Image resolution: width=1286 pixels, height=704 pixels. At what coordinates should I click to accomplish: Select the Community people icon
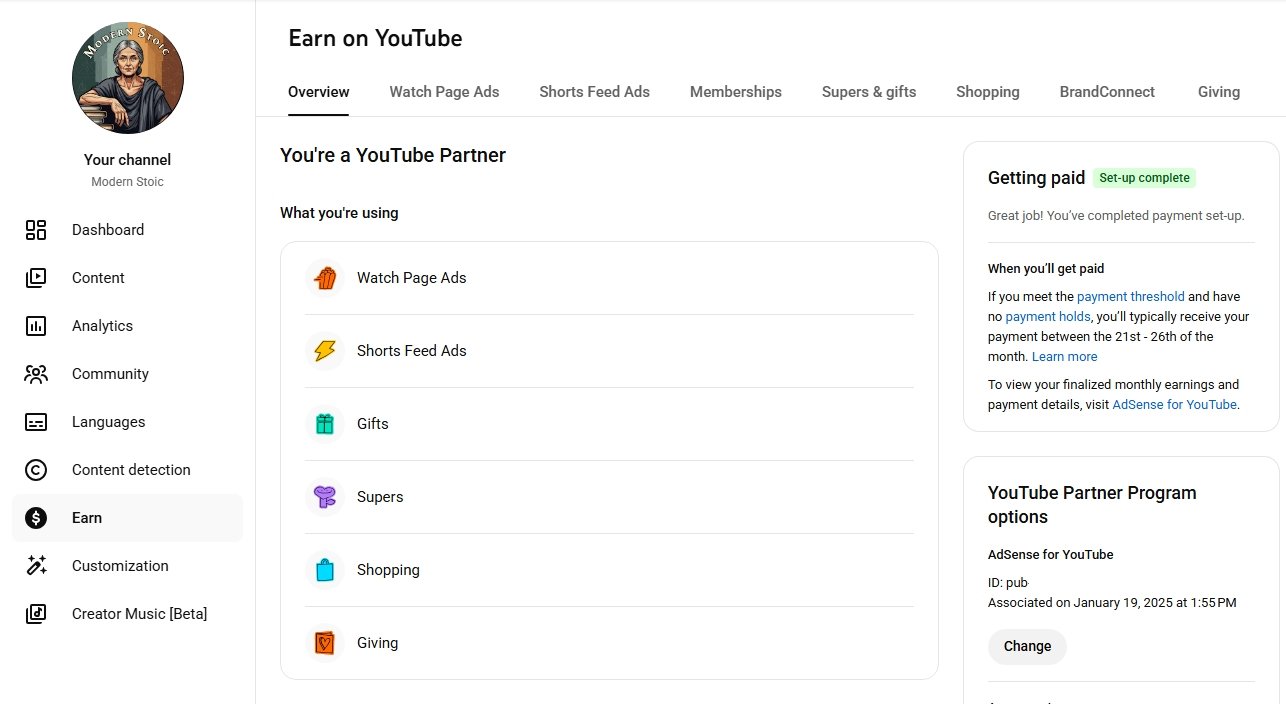point(36,374)
